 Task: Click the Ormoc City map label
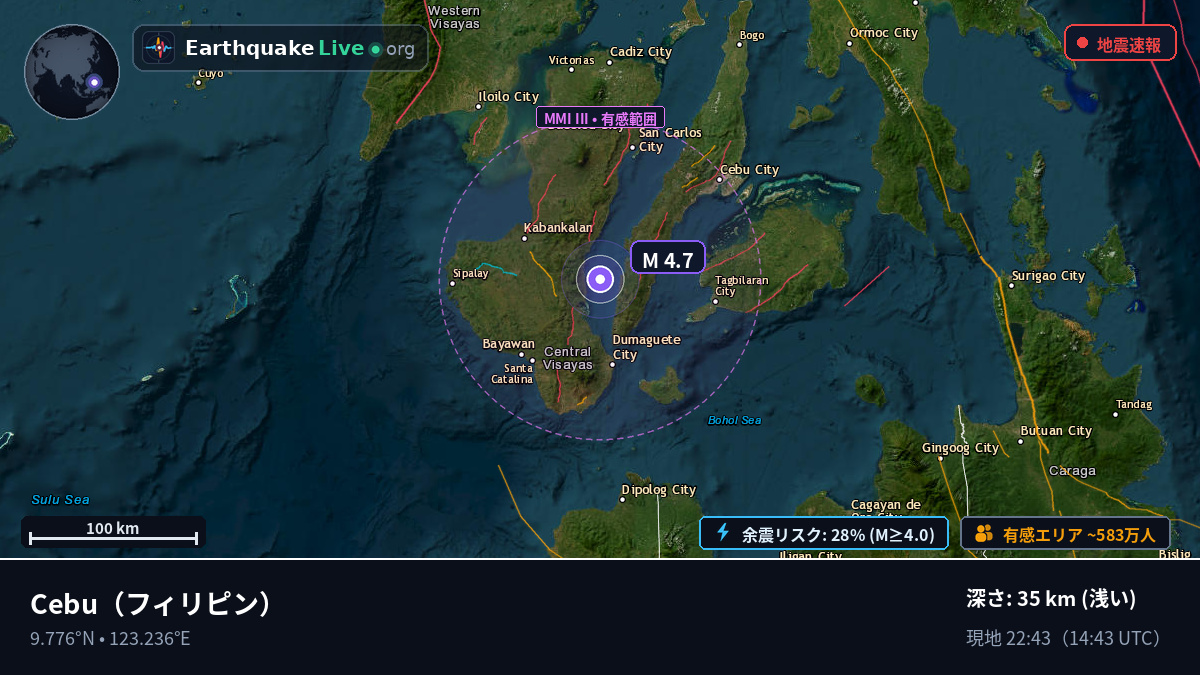(884, 33)
